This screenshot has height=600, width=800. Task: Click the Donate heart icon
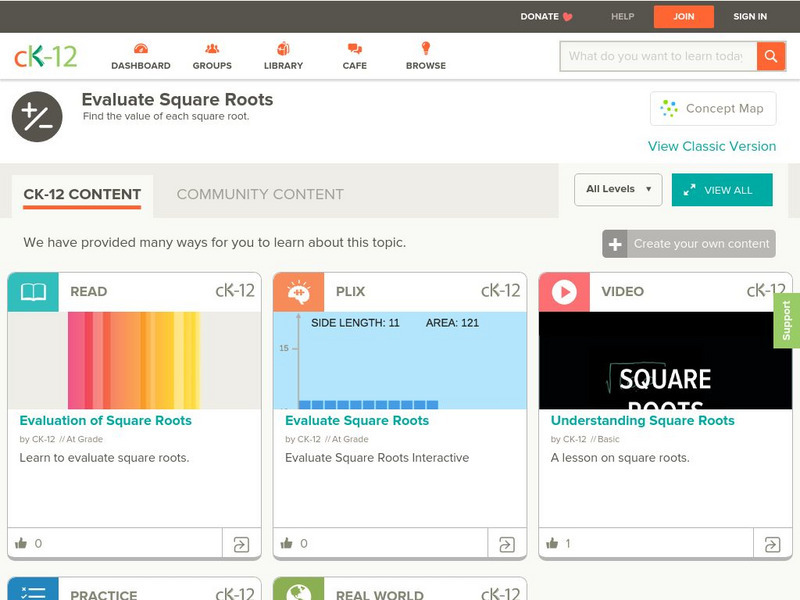pyautogui.click(x=568, y=17)
